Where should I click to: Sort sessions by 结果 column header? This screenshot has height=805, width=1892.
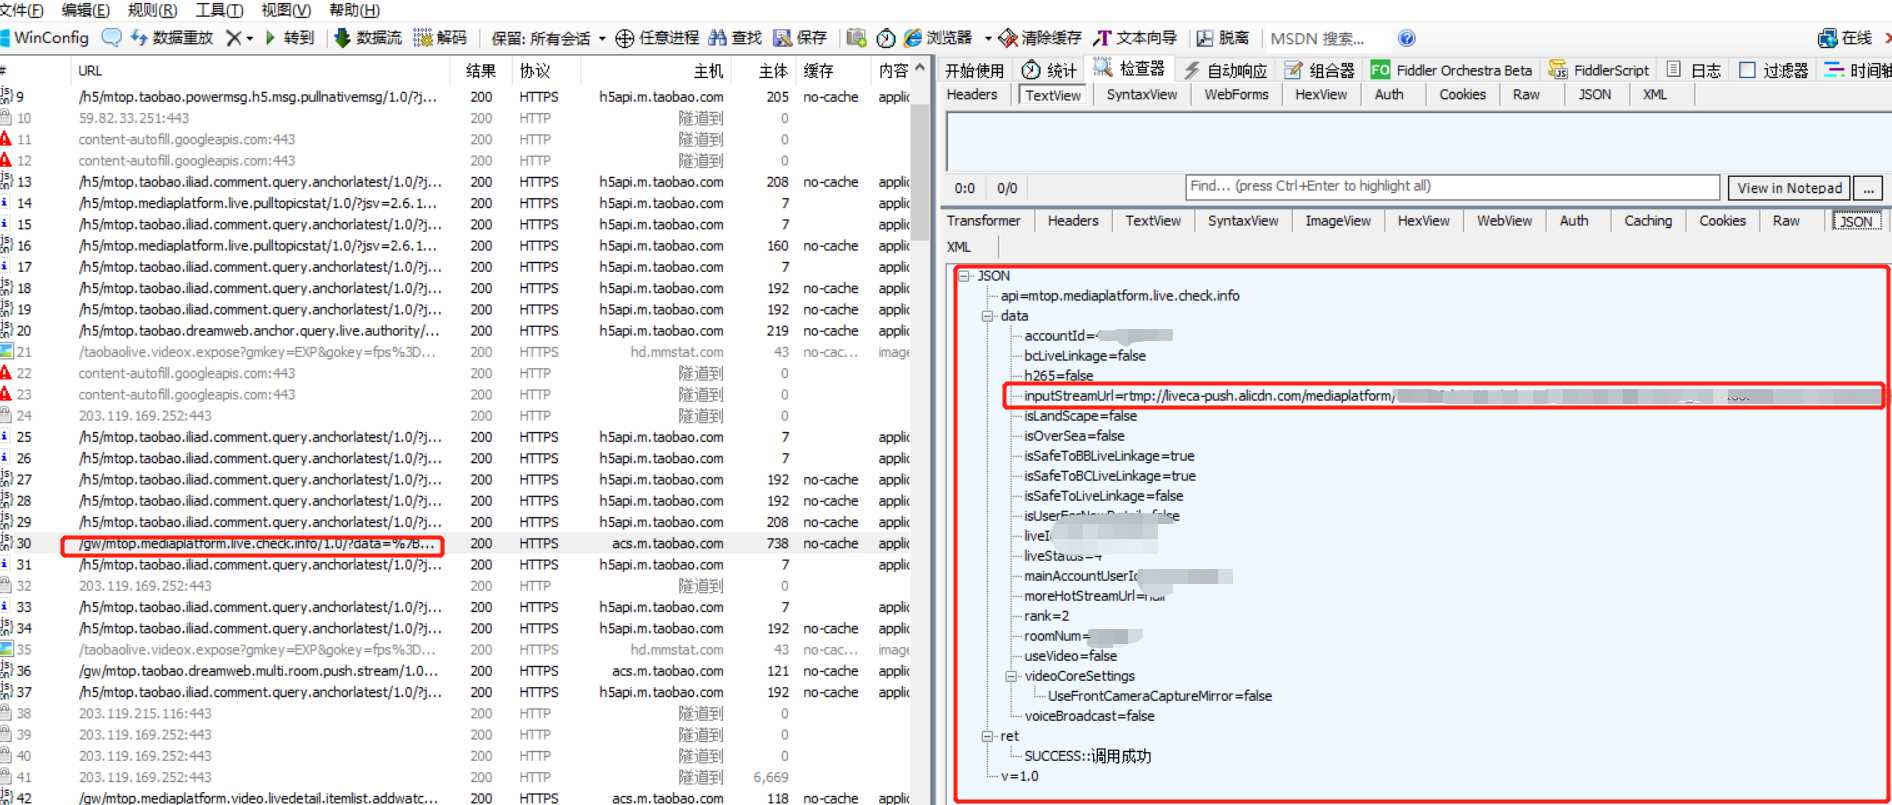coord(481,71)
